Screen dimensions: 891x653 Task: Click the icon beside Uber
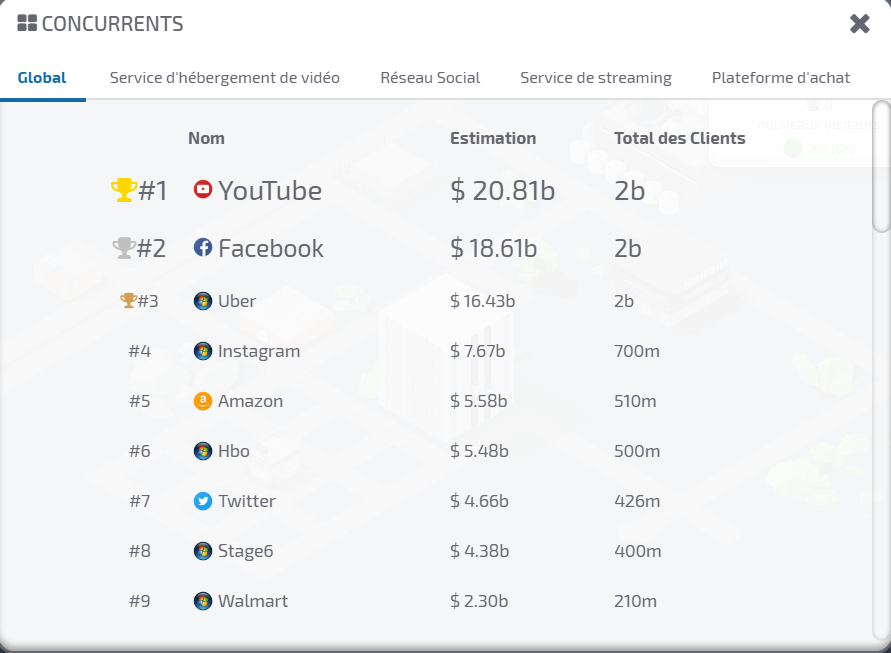click(x=203, y=301)
